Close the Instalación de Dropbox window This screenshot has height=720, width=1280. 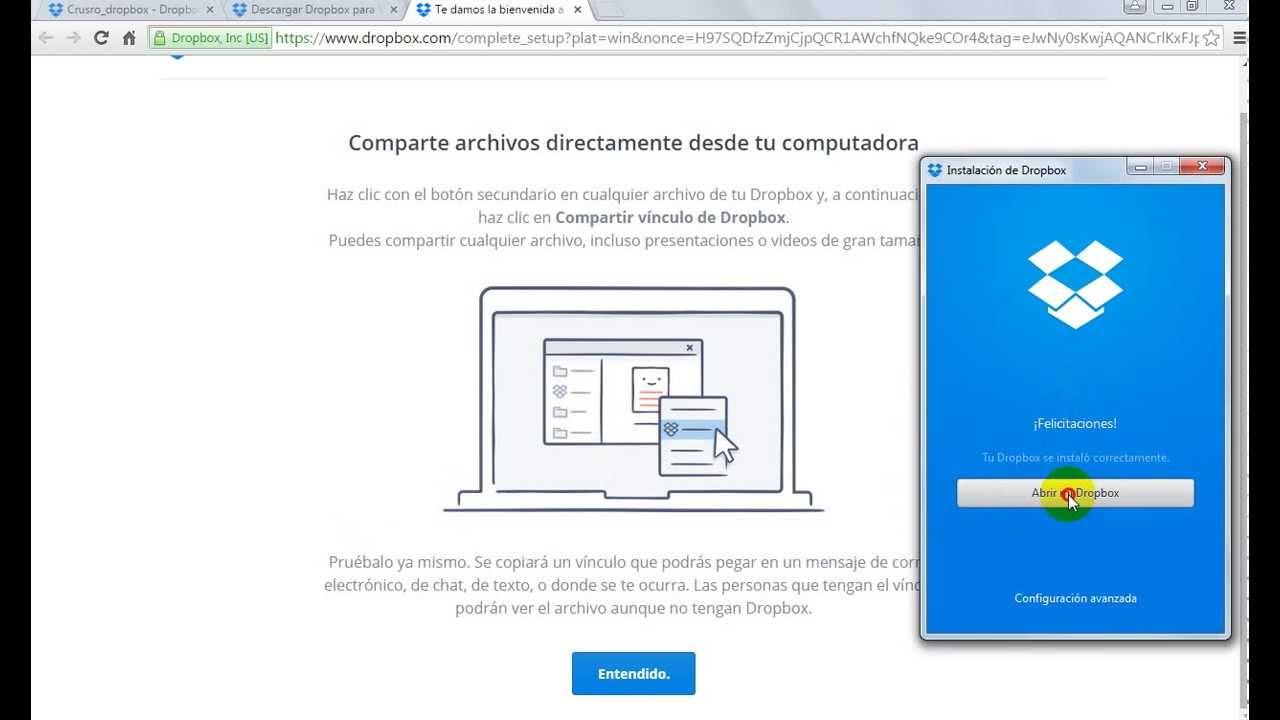(1201, 167)
